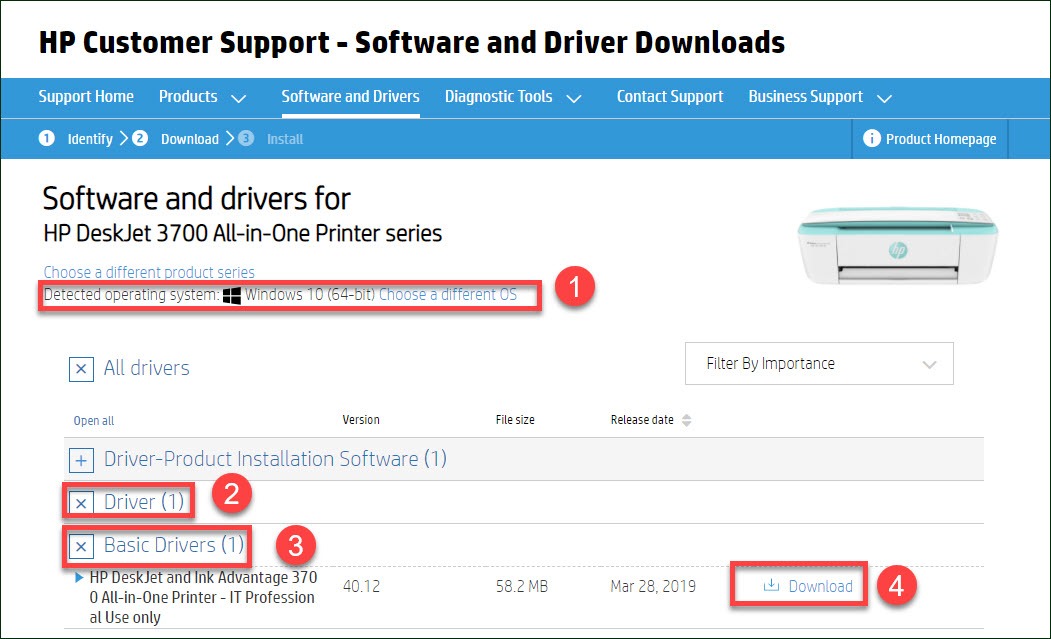This screenshot has height=639, width=1051.
Task: Click the Windows logo next to detected OS
Action: click(232, 296)
